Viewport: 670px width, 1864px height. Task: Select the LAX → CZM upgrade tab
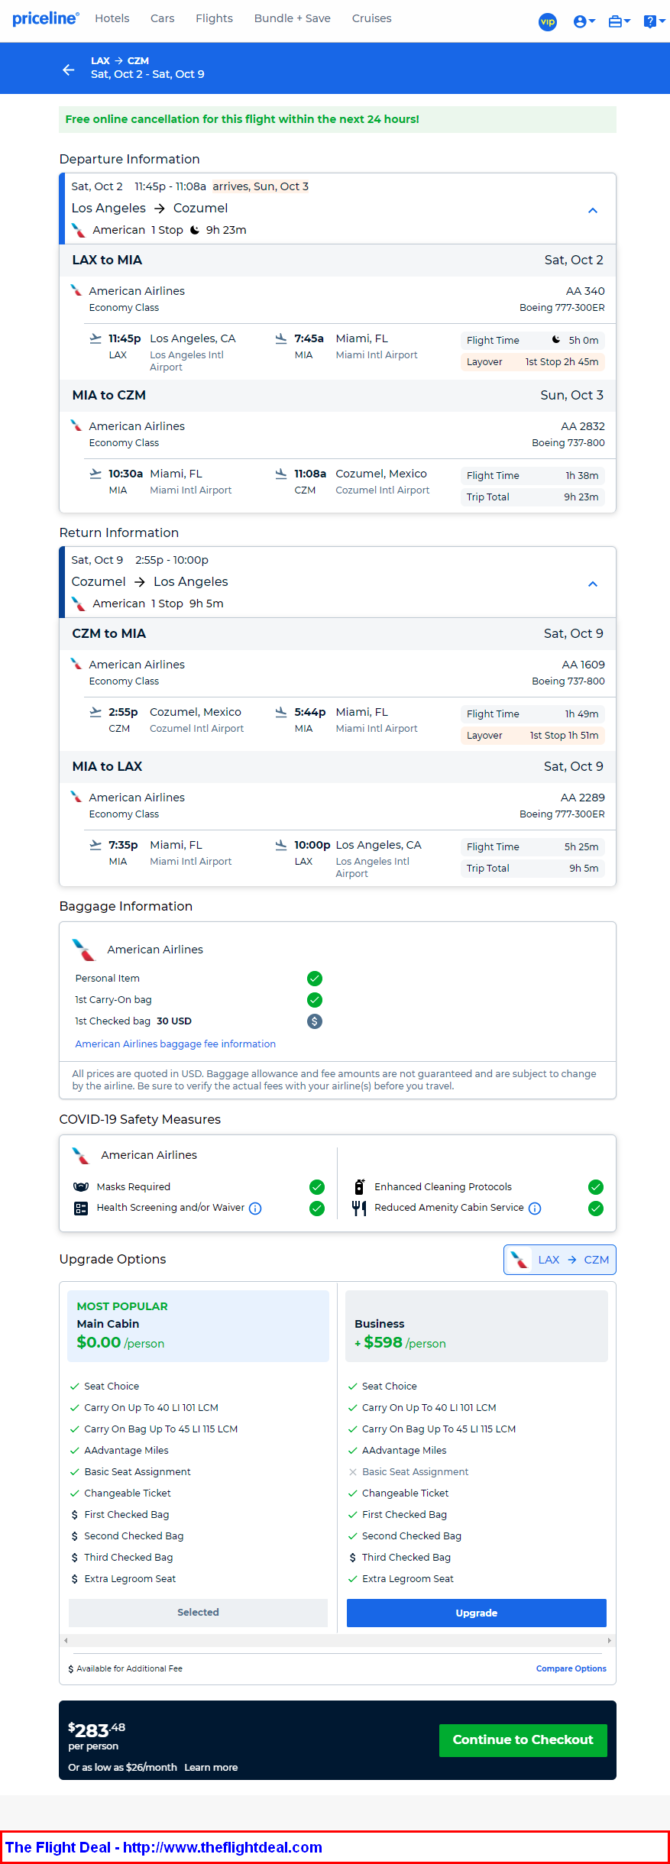click(x=560, y=1260)
